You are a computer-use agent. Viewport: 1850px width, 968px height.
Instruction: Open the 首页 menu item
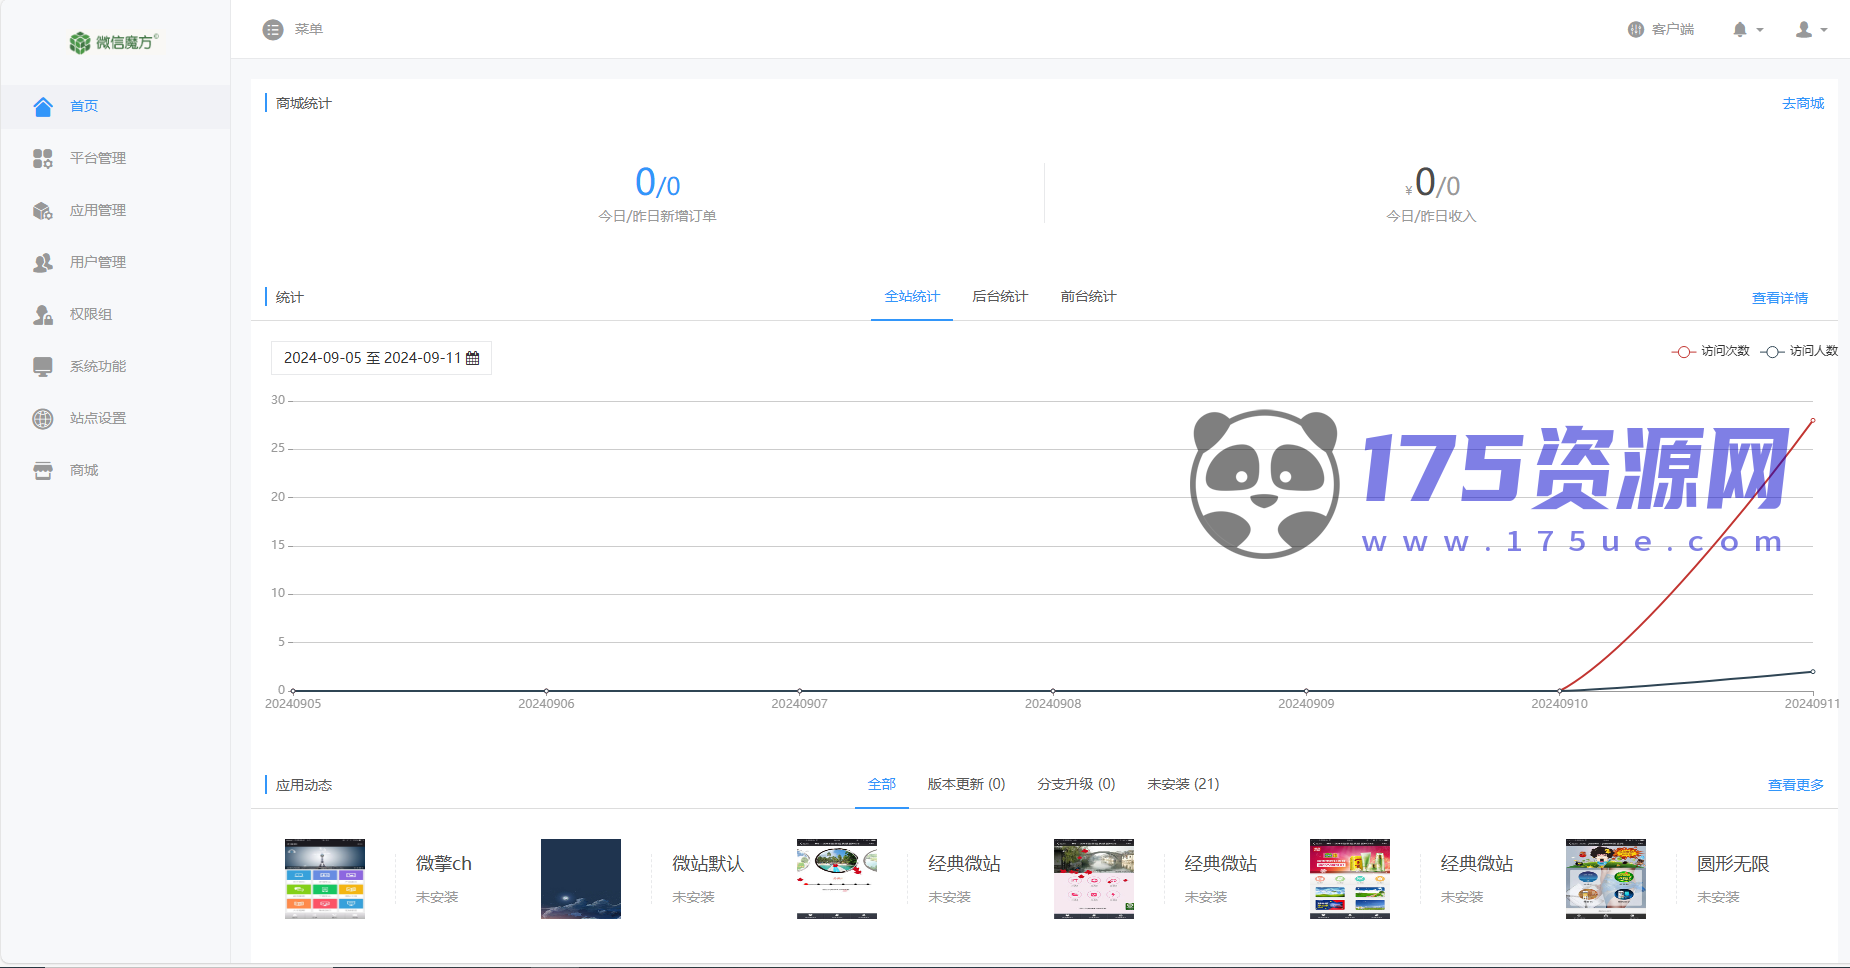[x=115, y=106]
